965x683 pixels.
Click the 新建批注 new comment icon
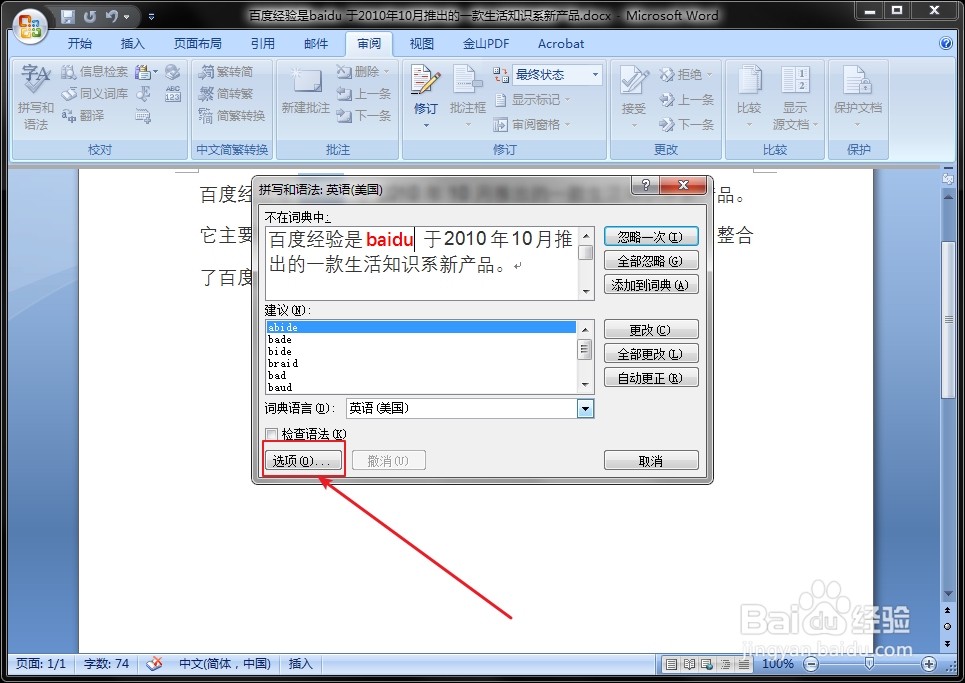point(306,80)
